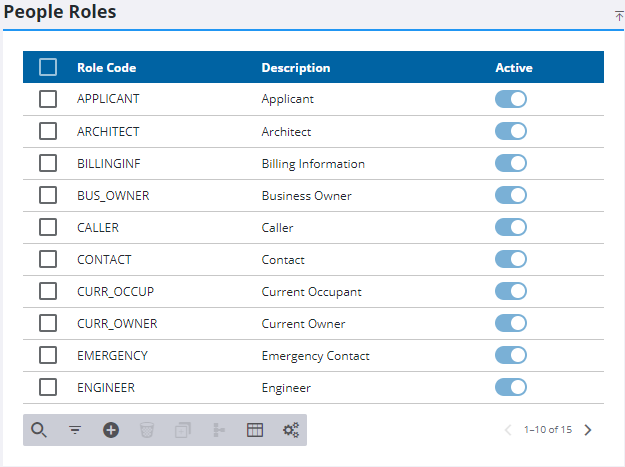Screen dimensions: 625x467
Task: Click the hierarchy tree icon in toolbar
Action: 219,430
